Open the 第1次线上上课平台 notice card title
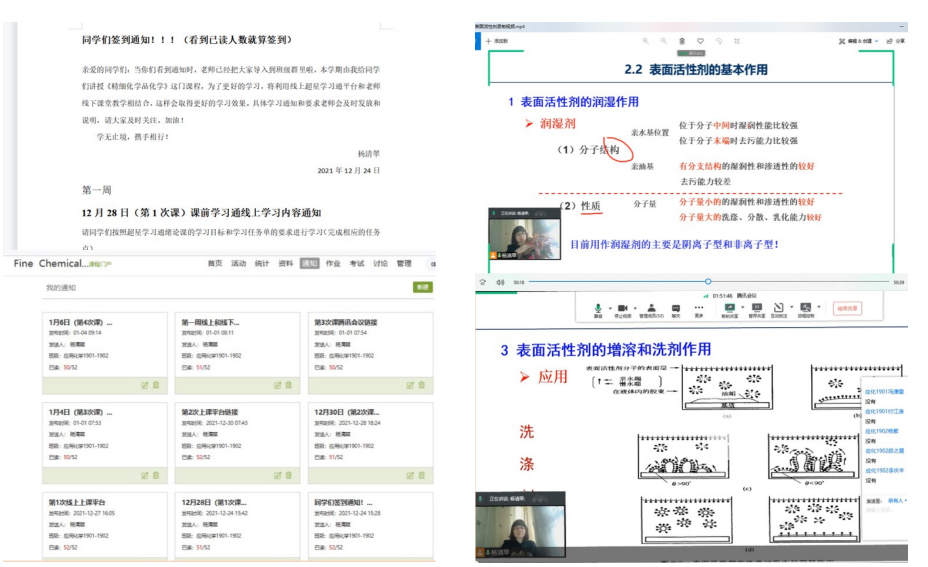This screenshot has width=928, height=567. click(77, 502)
